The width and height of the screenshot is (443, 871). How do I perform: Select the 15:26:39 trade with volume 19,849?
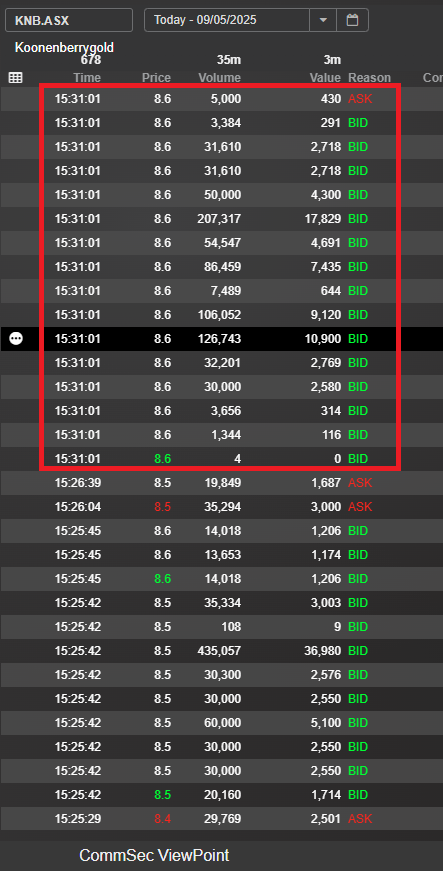tap(222, 483)
